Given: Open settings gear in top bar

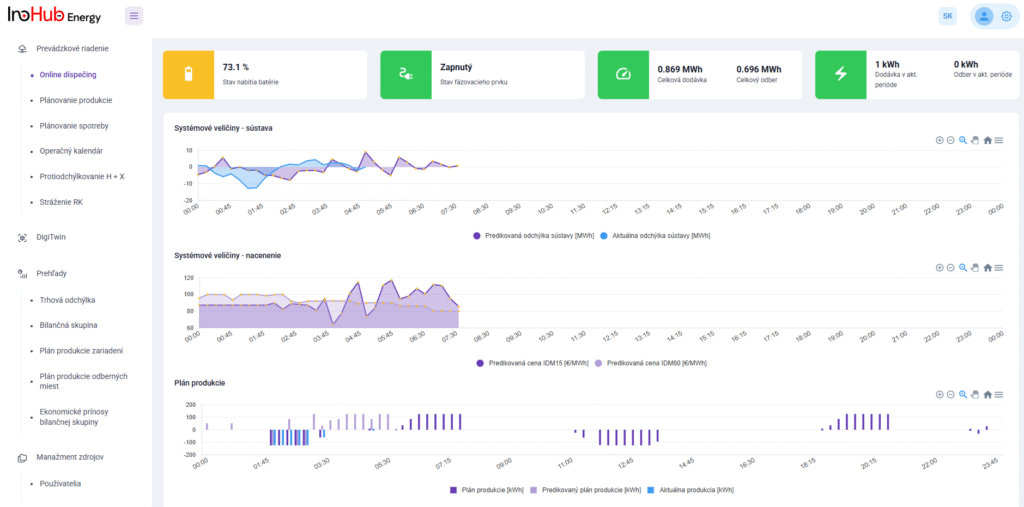Looking at the screenshot, I should pos(1006,16).
